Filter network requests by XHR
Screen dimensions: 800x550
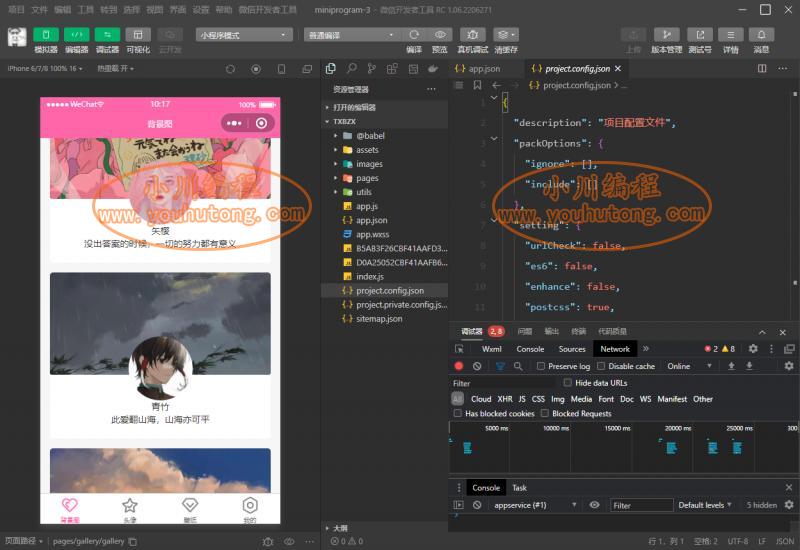tap(505, 399)
